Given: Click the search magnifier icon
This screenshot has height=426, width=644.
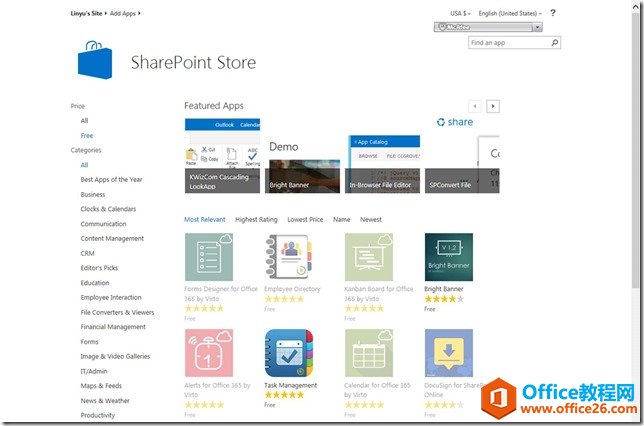Looking at the screenshot, I should click(555, 43).
